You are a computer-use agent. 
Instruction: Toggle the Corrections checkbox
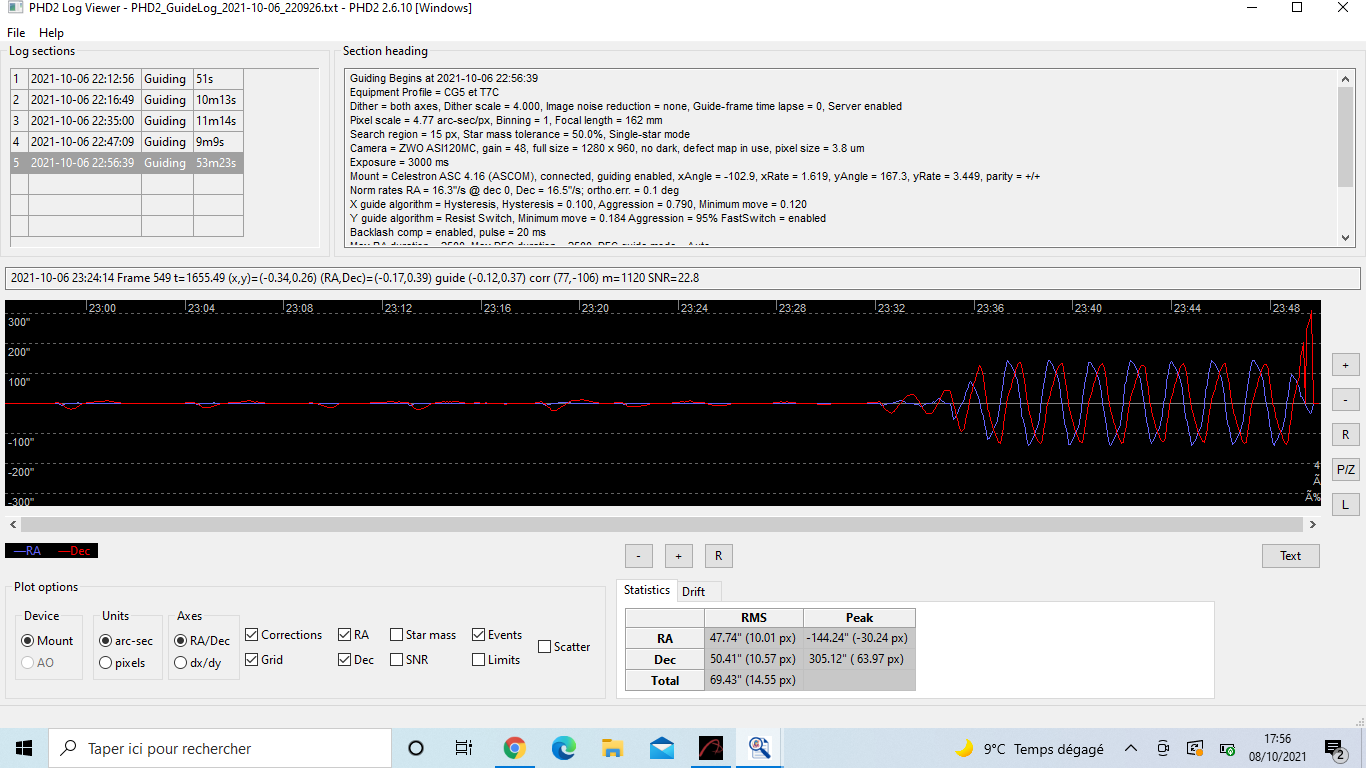pyautogui.click(x=284, y=635)
